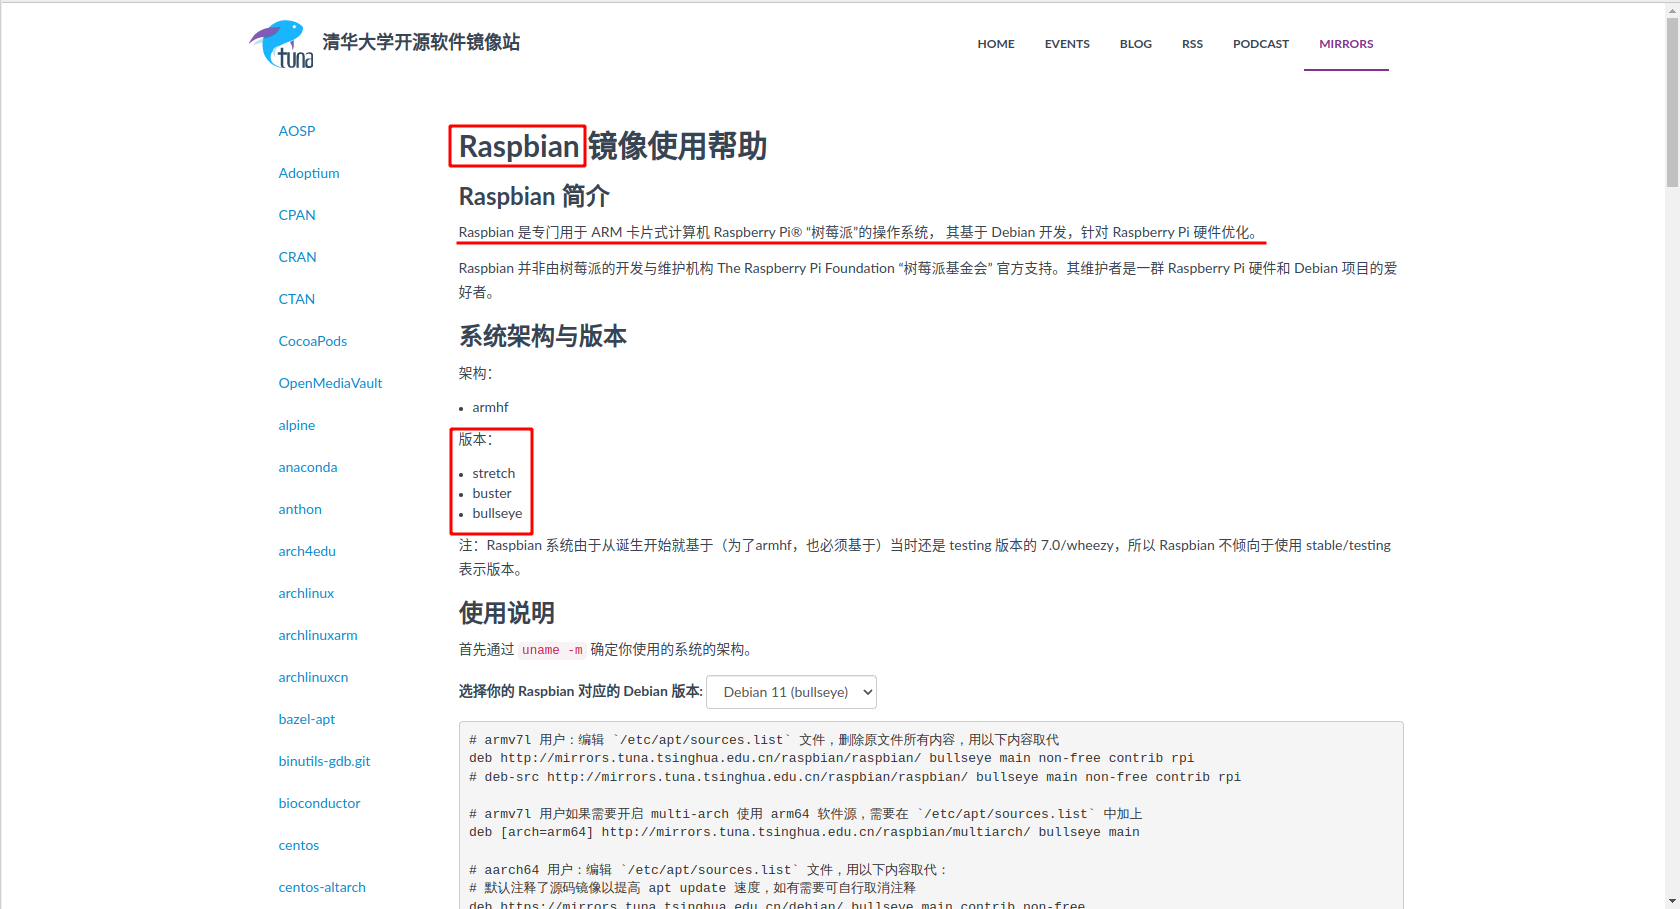Click the page vertical scrollbar thumb
Image resolution: width=1680 pixels, height=909 pixels.
coord(1672,100)
